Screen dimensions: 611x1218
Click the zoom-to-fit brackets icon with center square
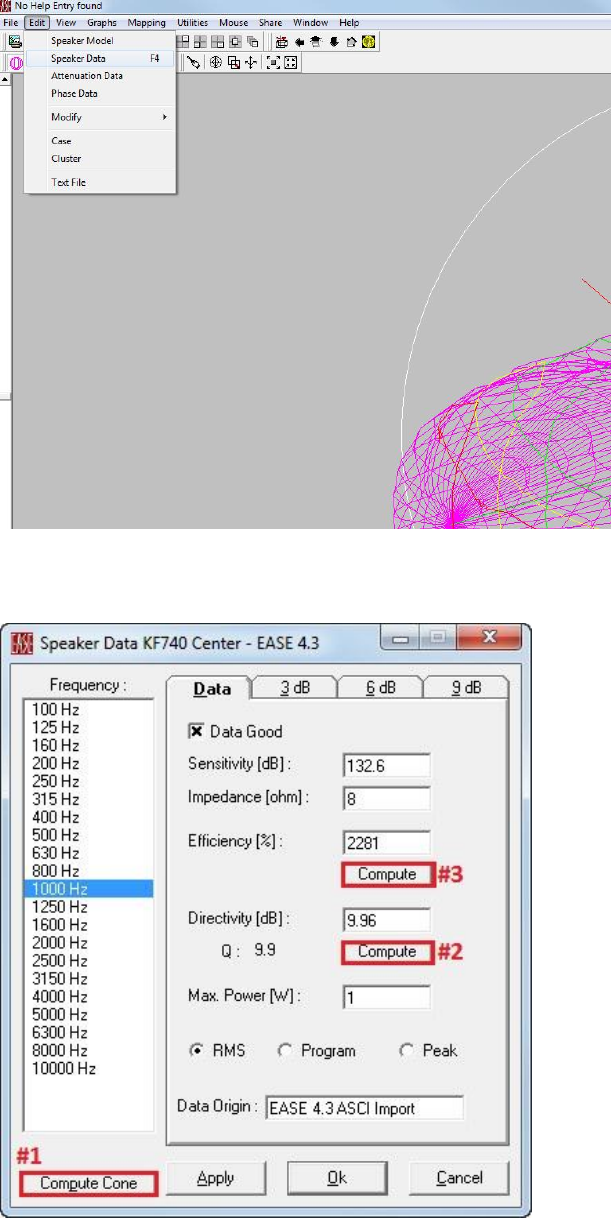tap(272, 61)
